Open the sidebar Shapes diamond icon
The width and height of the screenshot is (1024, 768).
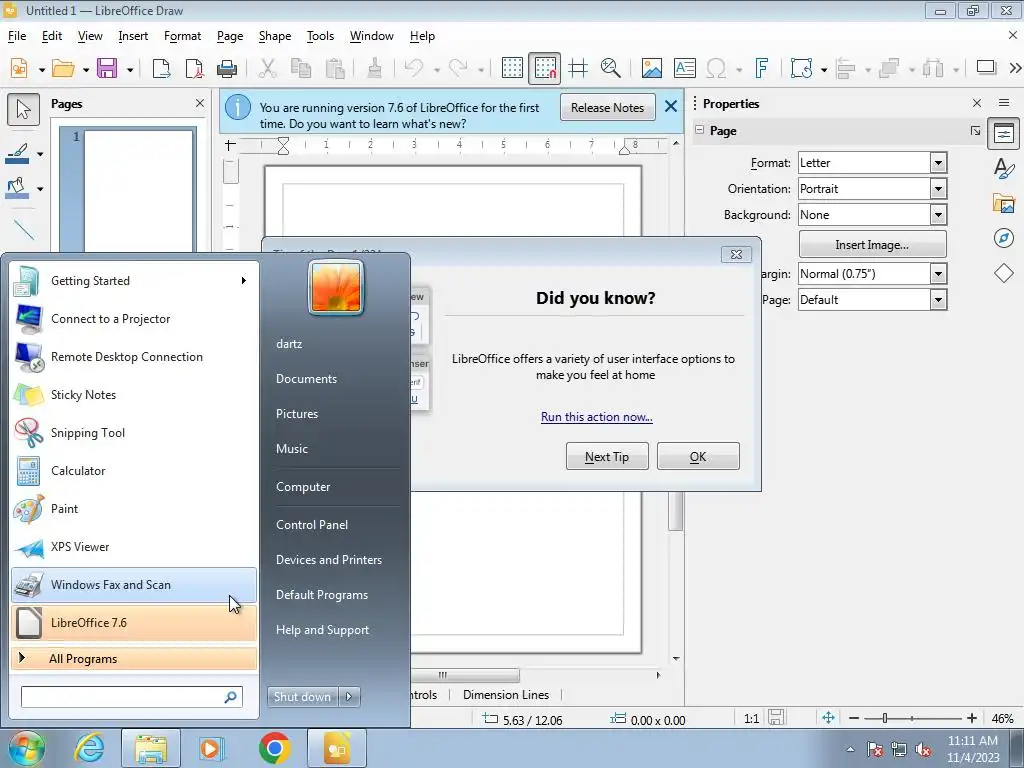(1004, 273)
